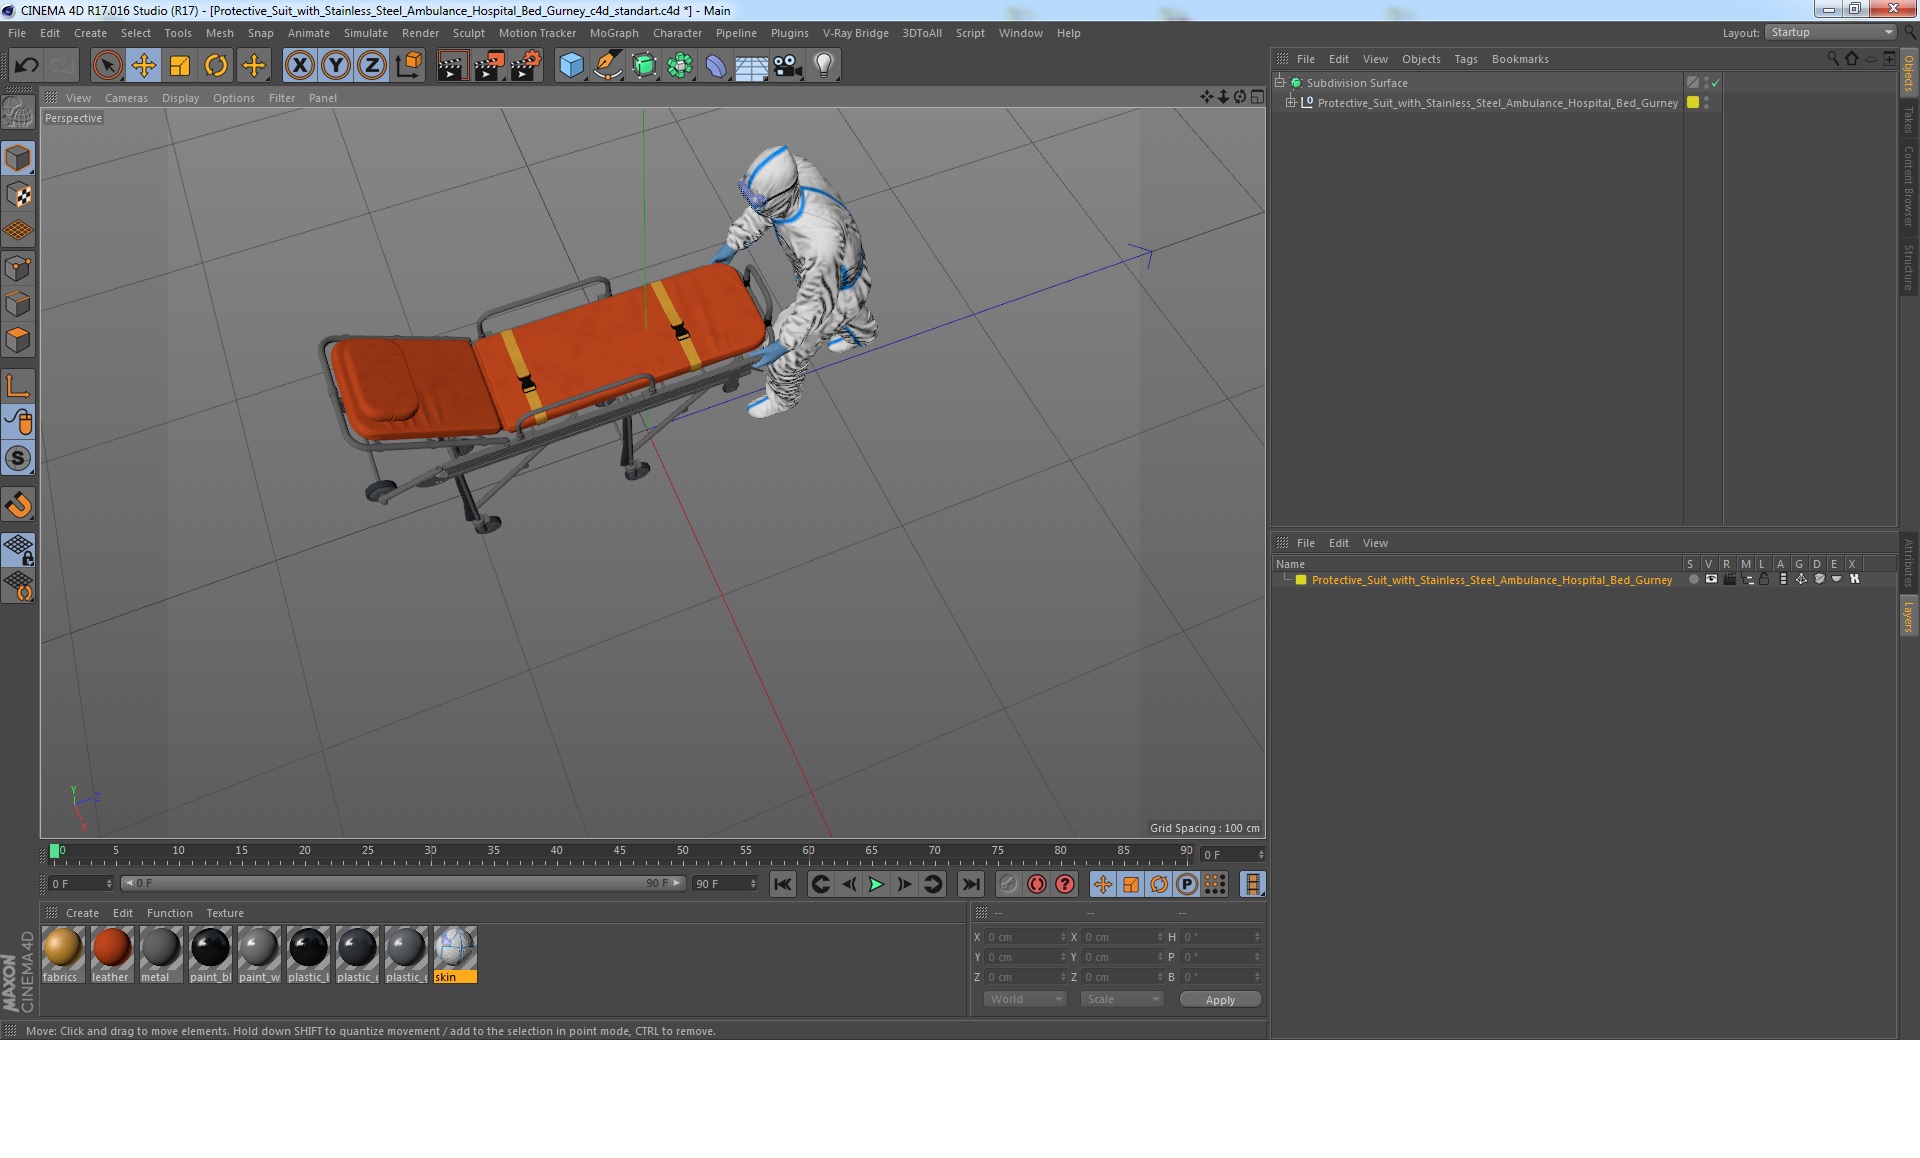Go to end of animation
The image size is (1920, 1158).
click(x=970, y=884)
